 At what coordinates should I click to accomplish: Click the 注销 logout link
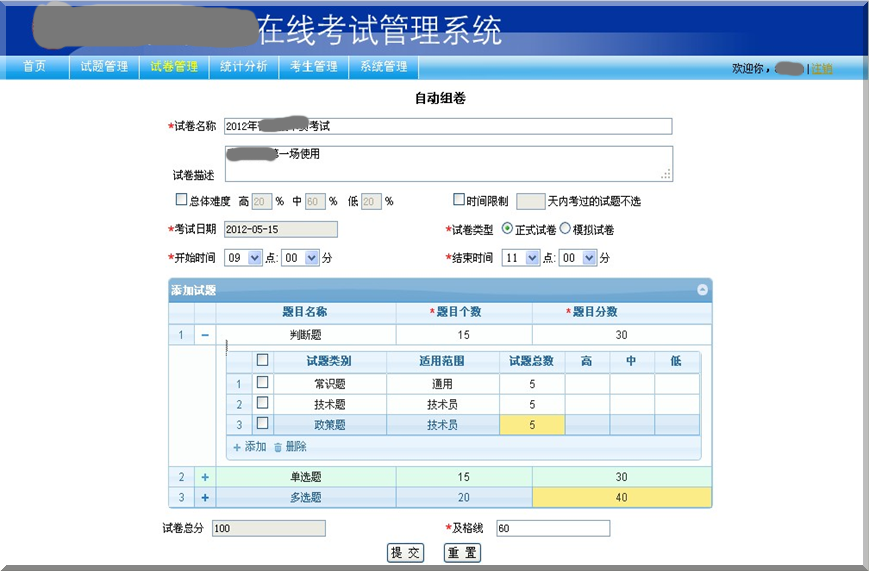821,69
